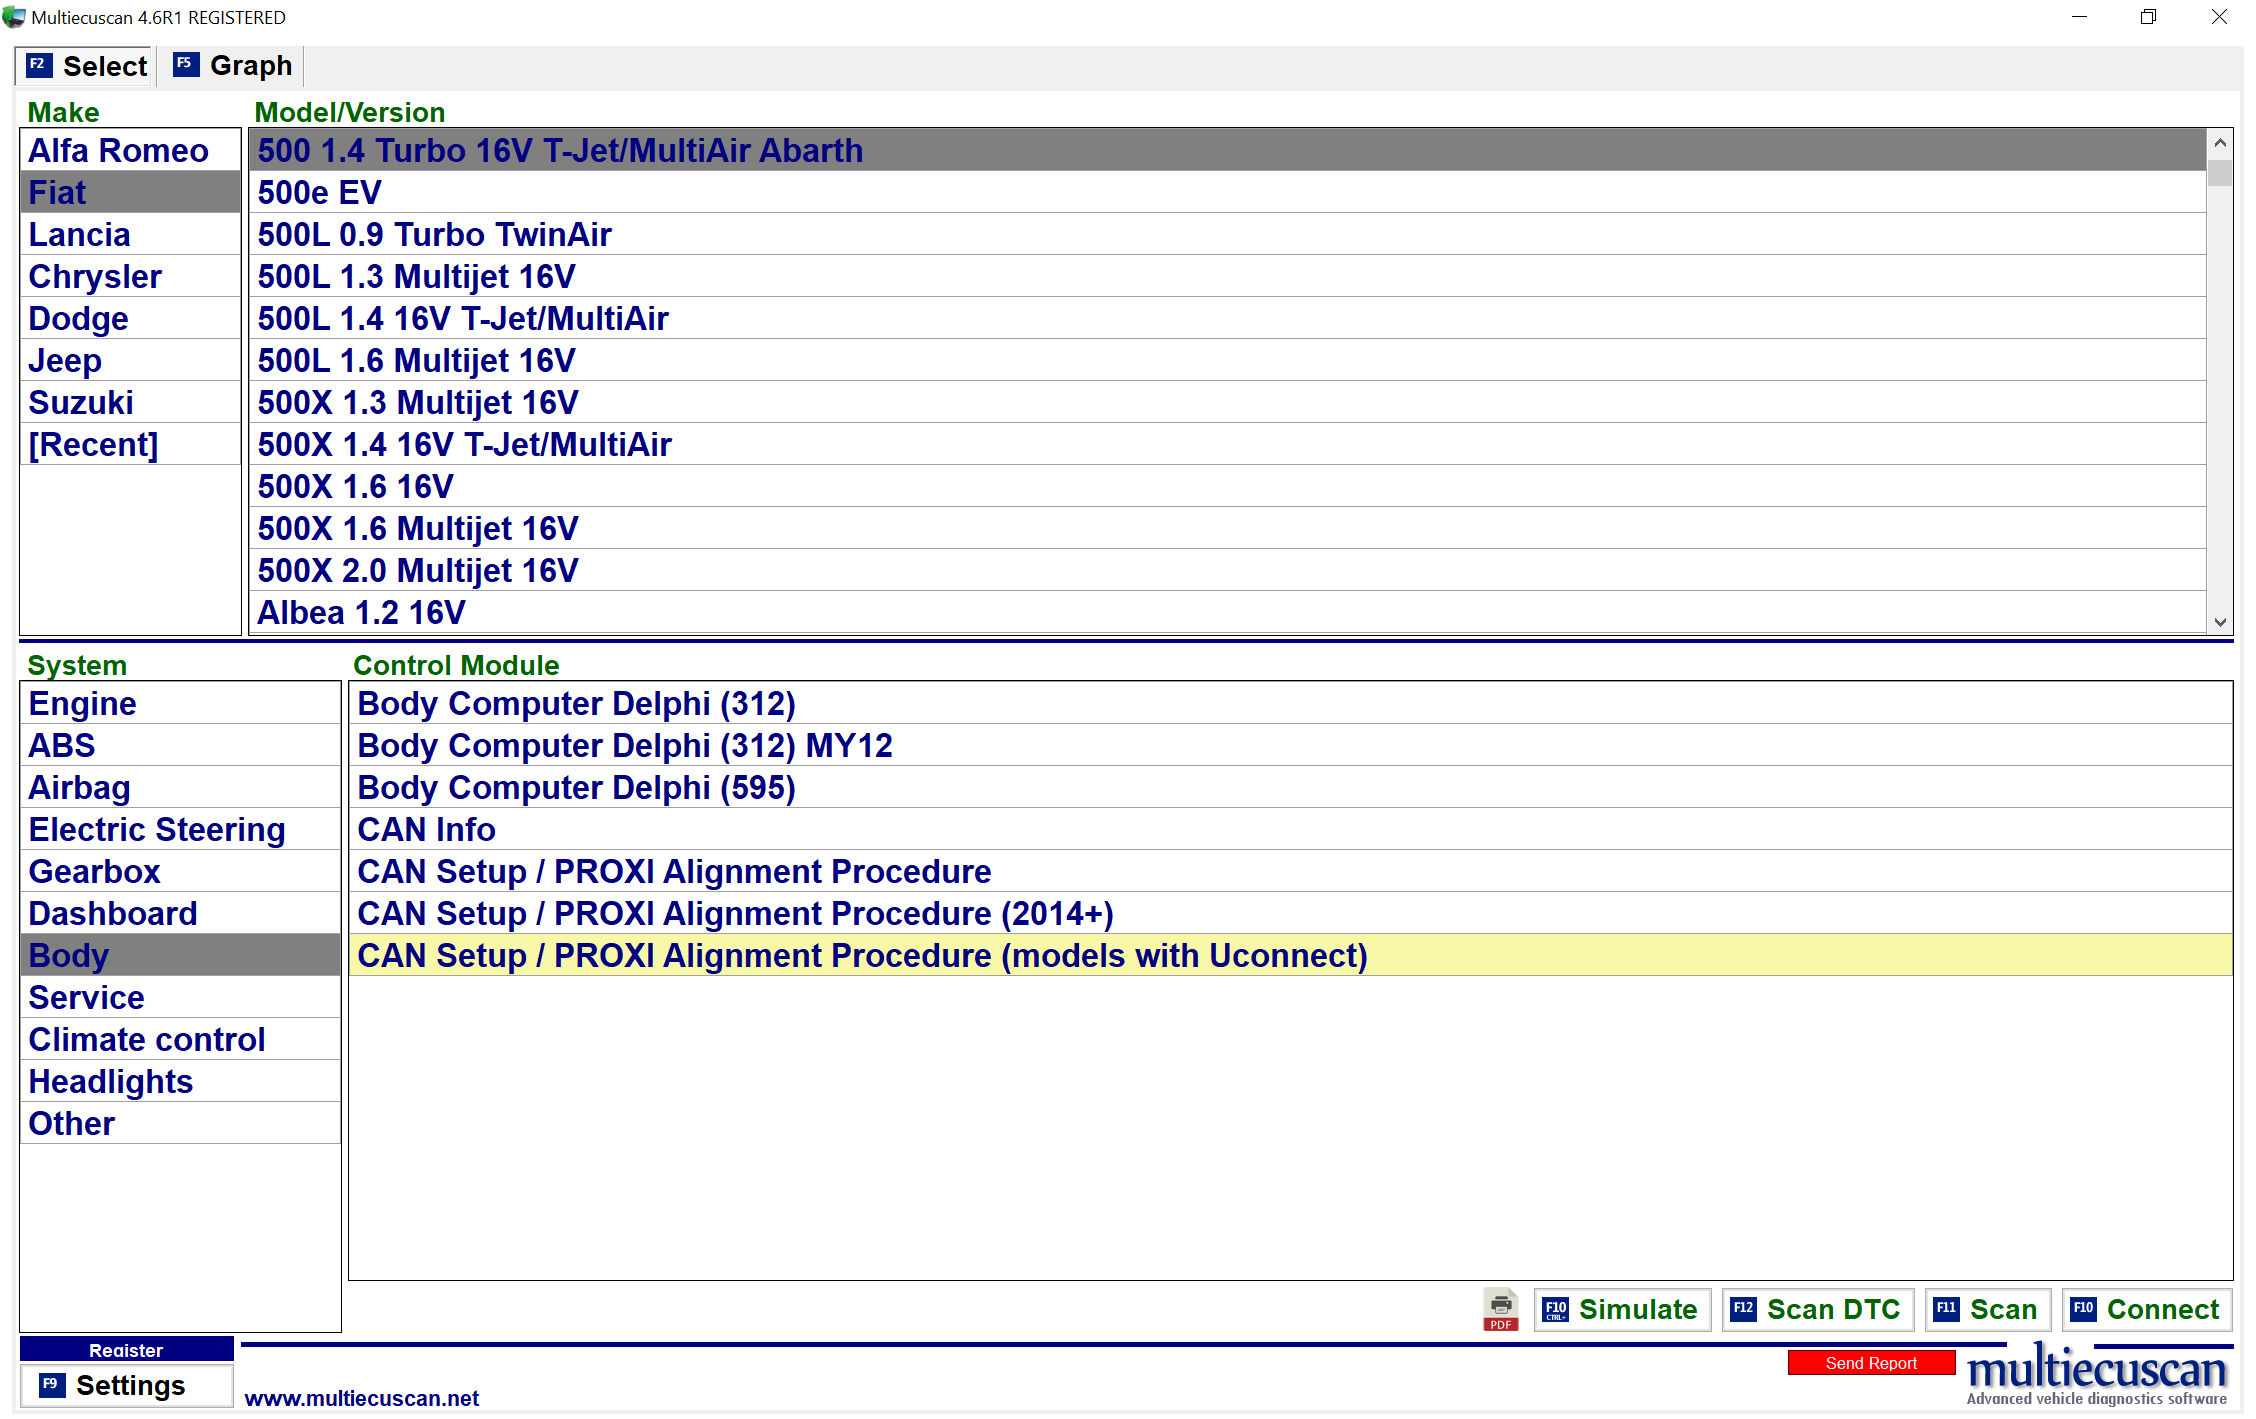
Task: Select 500L 1.3 Multijet 16V
Action: [1227, 276]
